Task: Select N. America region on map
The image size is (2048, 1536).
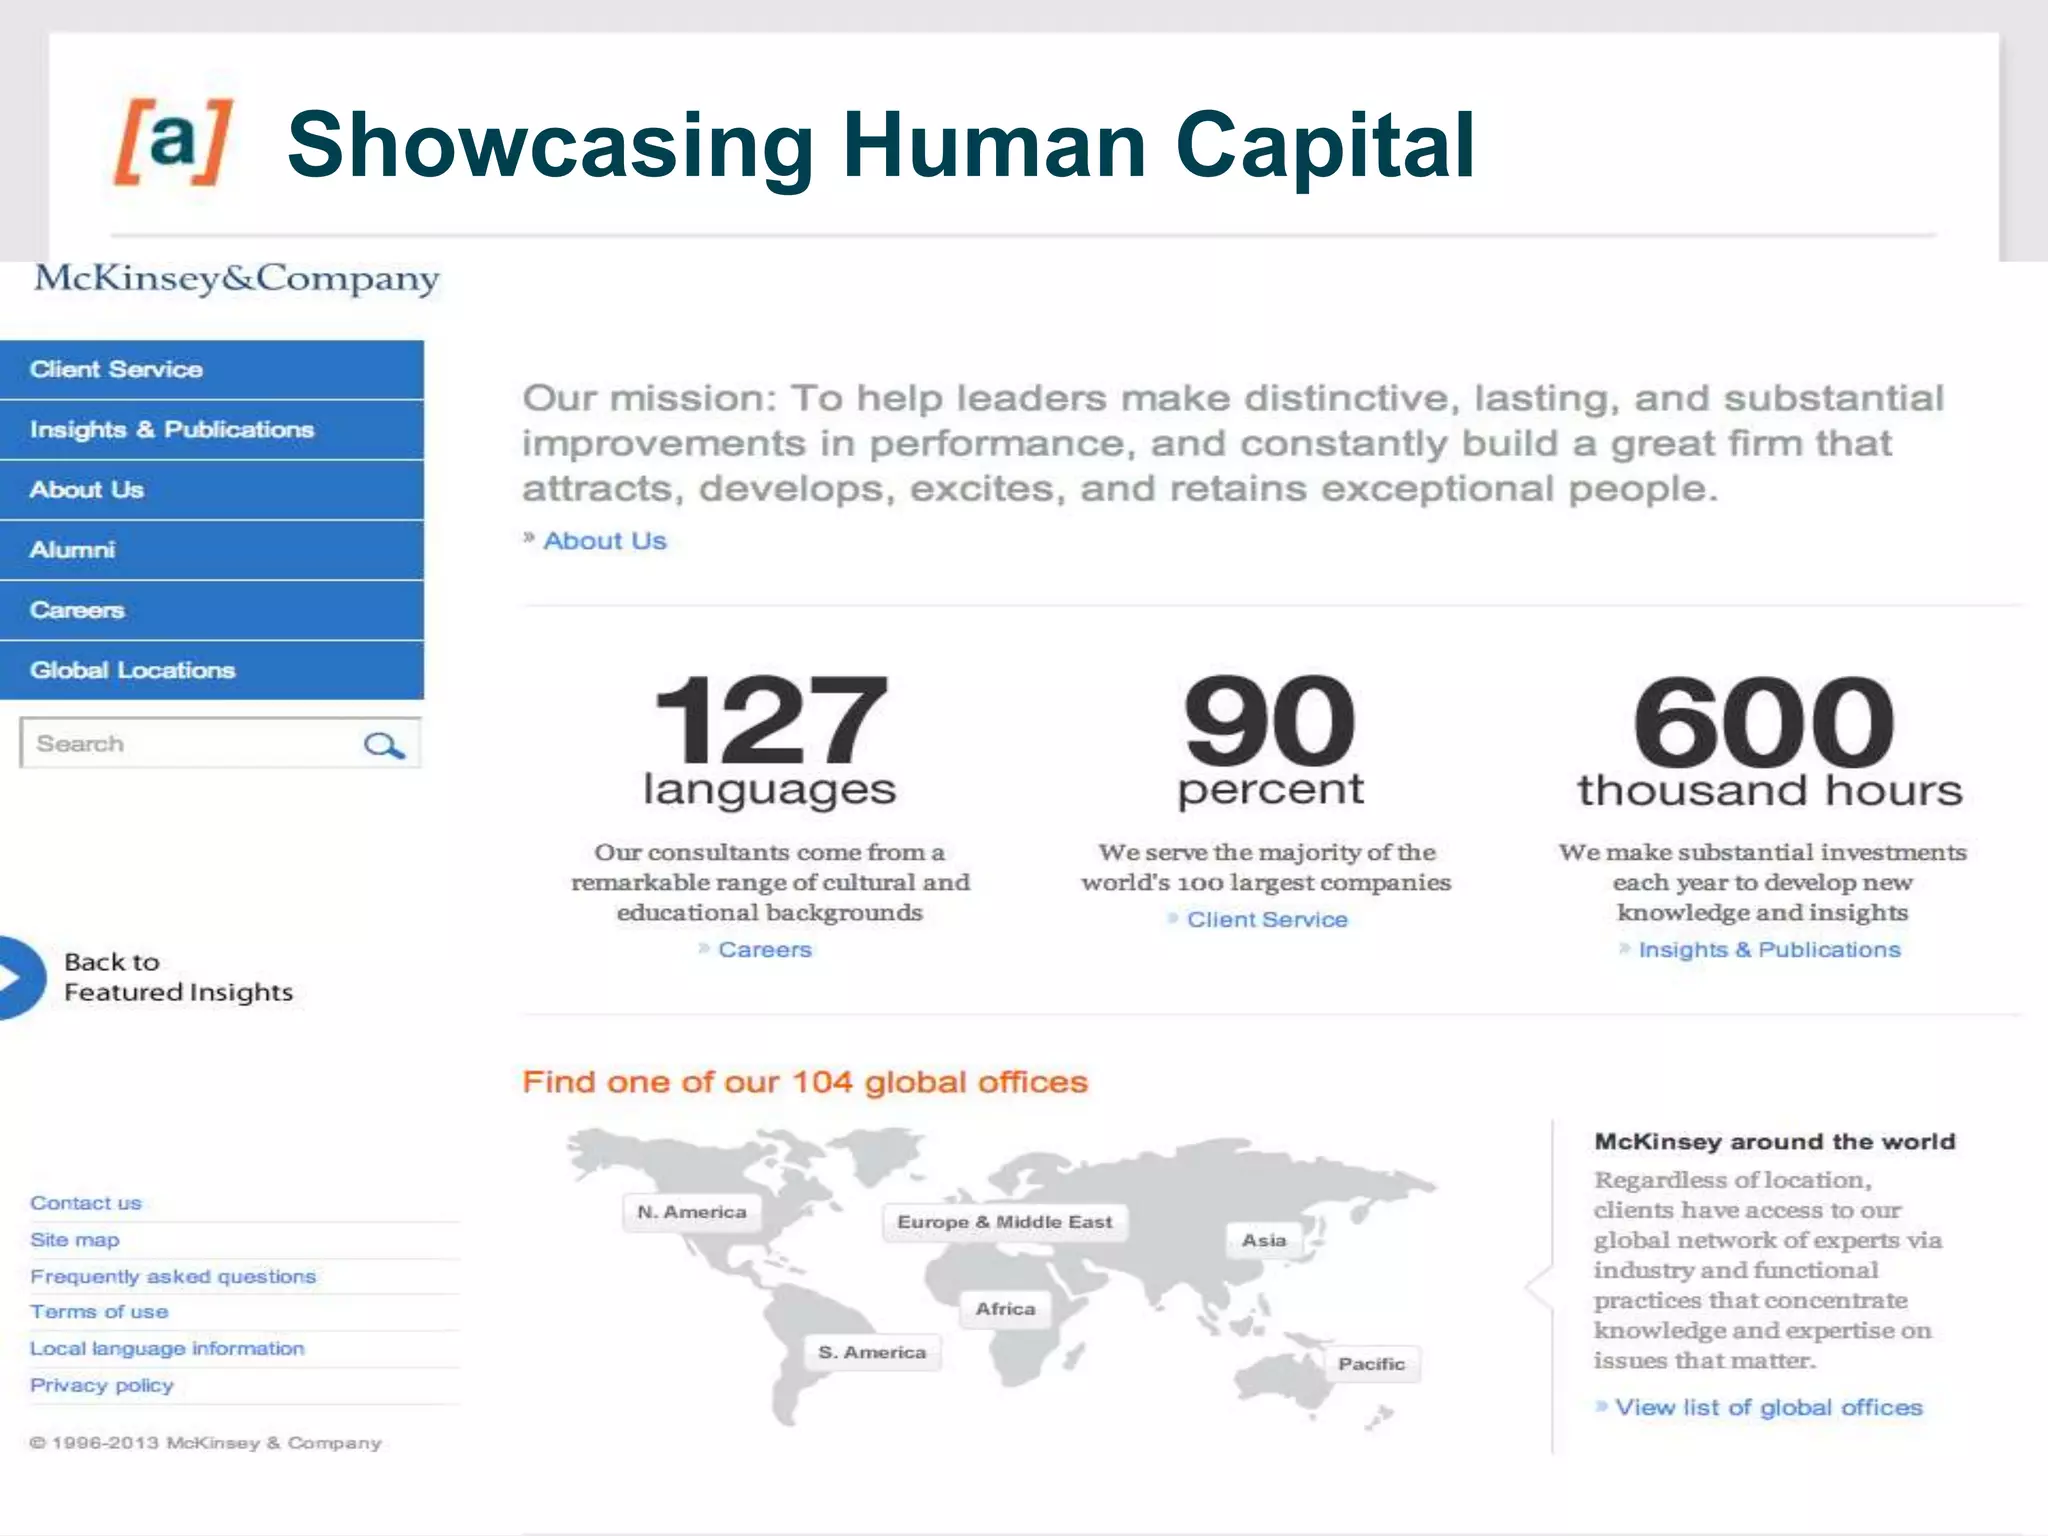Action: (692, 1212)
